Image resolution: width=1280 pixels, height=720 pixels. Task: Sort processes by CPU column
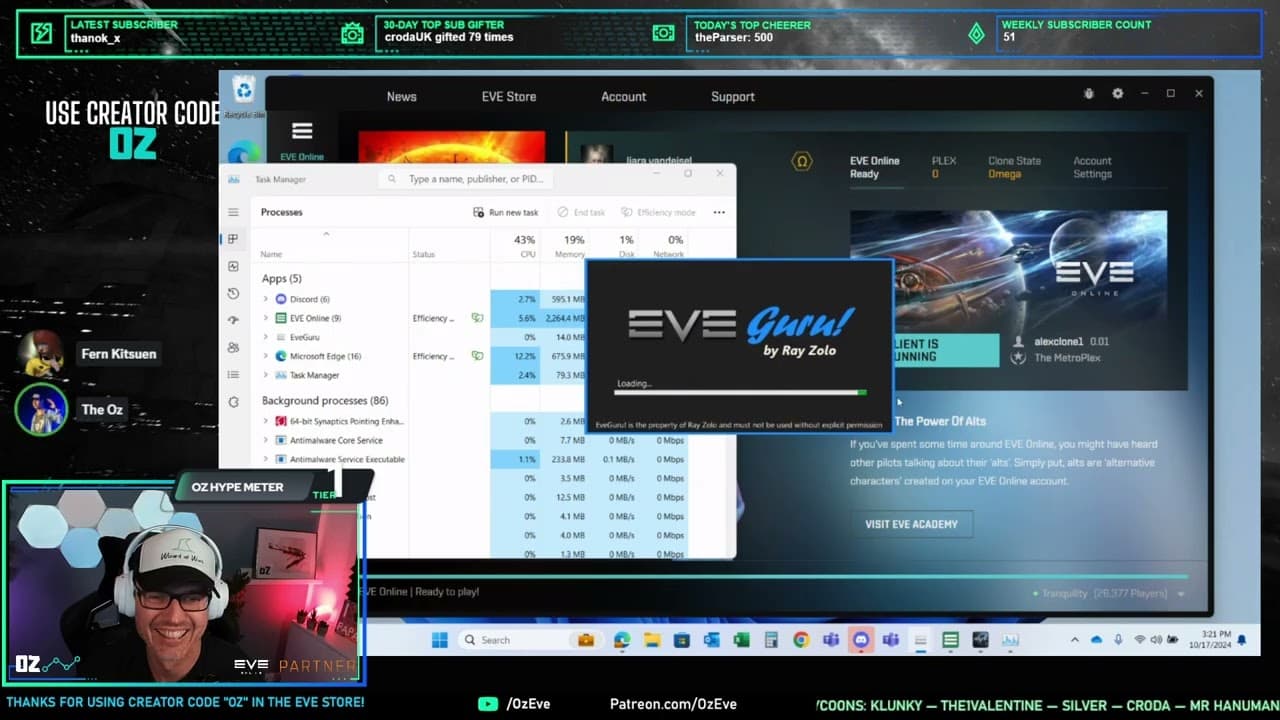coord(525,246)
